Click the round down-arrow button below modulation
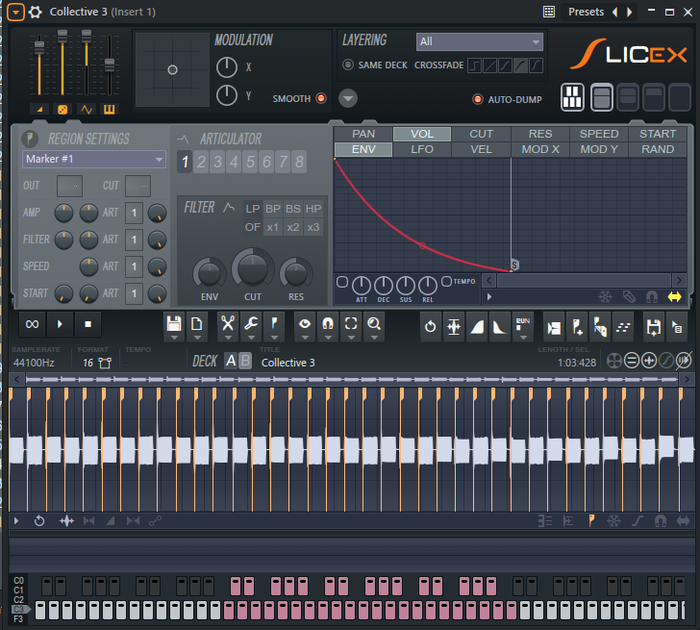The width and height of the screenshot is (700, 630). 348,98
